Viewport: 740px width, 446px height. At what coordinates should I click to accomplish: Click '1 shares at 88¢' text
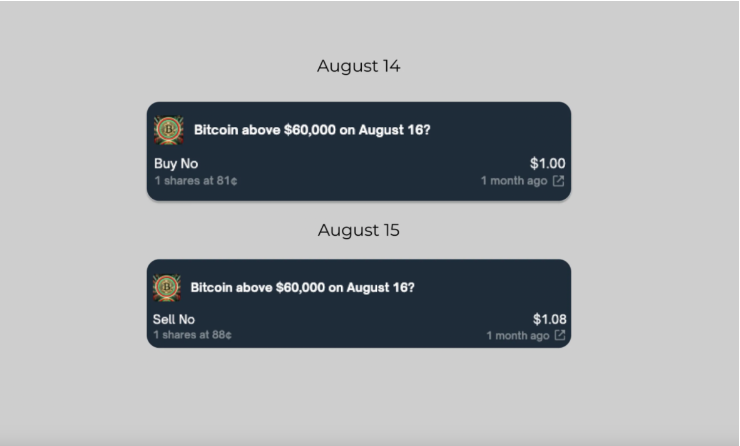coord(192,335)
